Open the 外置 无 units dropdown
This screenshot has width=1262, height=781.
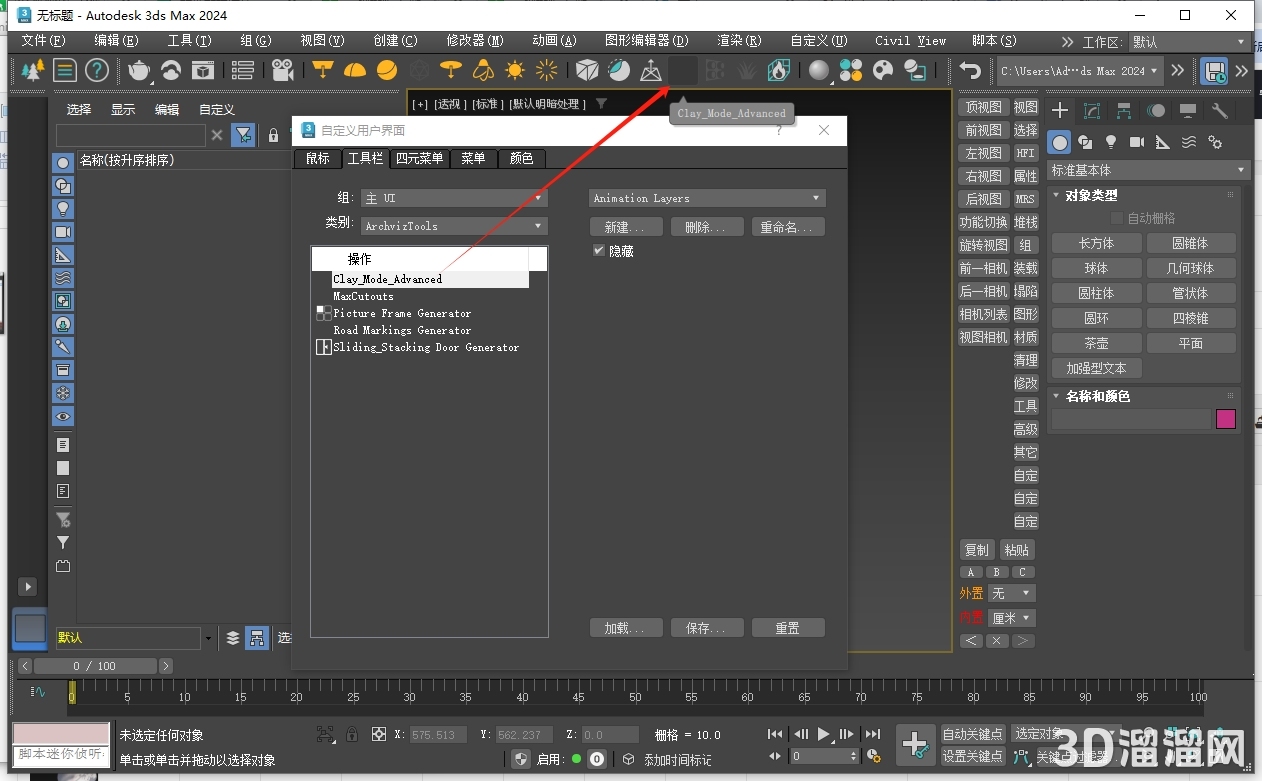(1011, 593)
